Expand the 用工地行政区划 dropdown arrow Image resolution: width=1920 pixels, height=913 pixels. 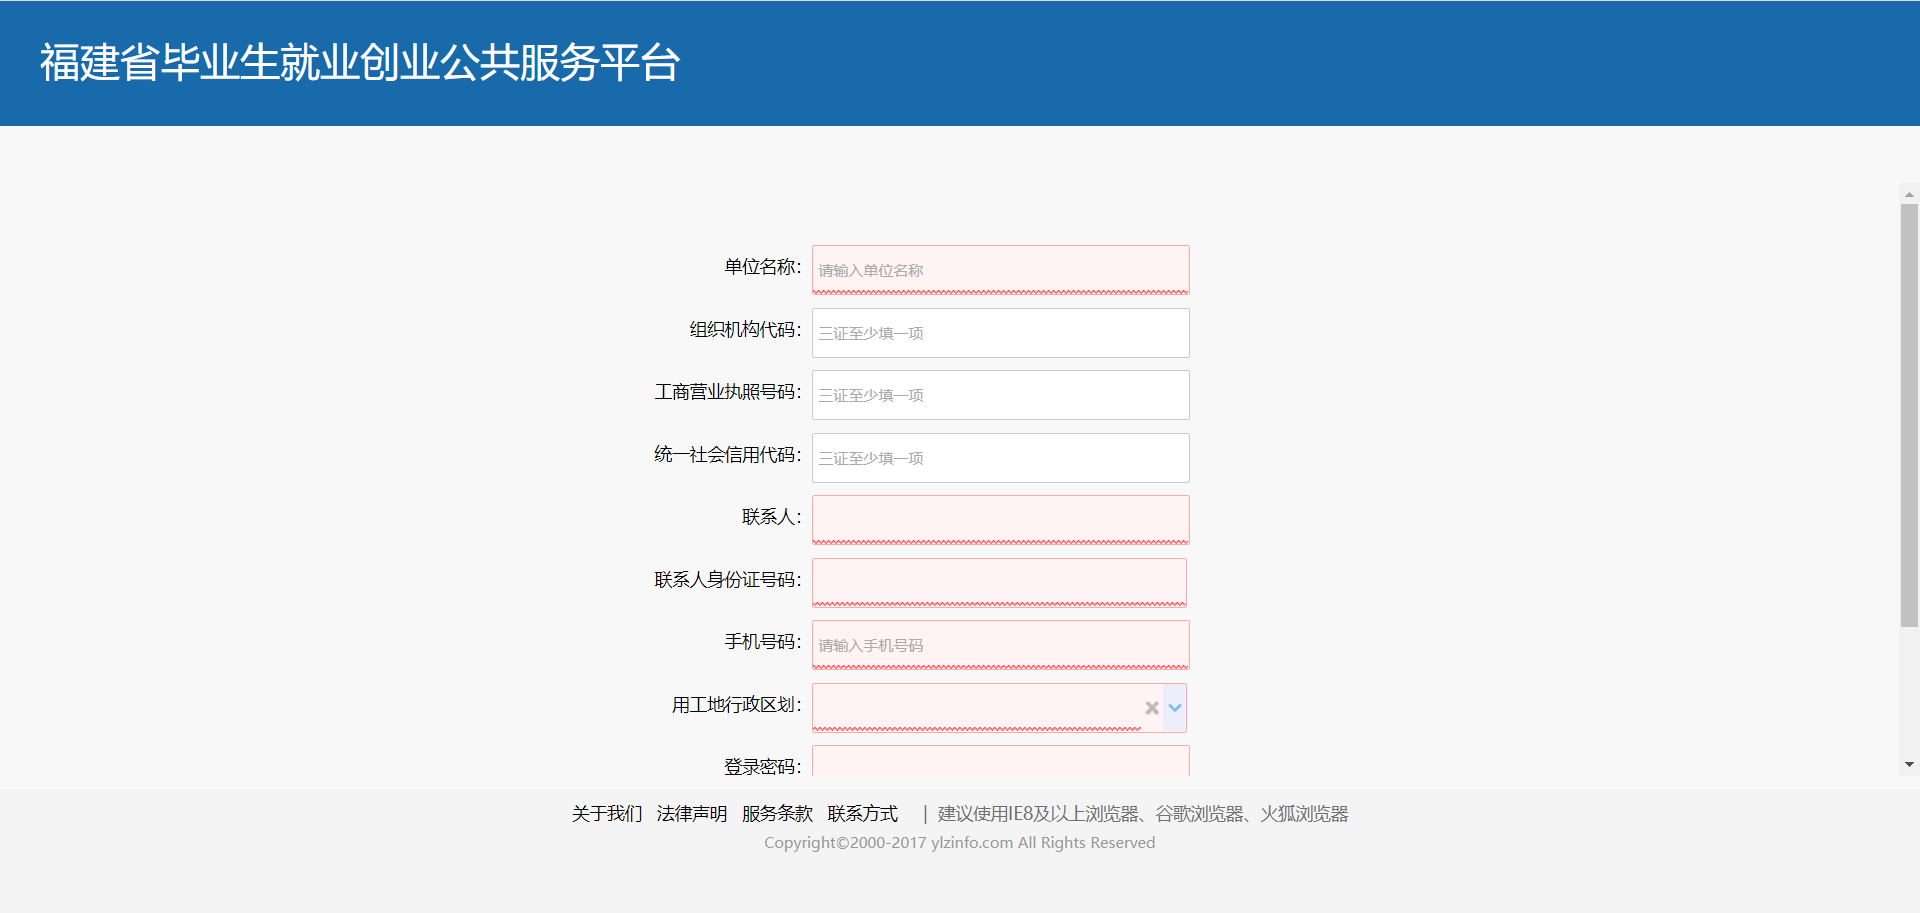coord(1175,708)
